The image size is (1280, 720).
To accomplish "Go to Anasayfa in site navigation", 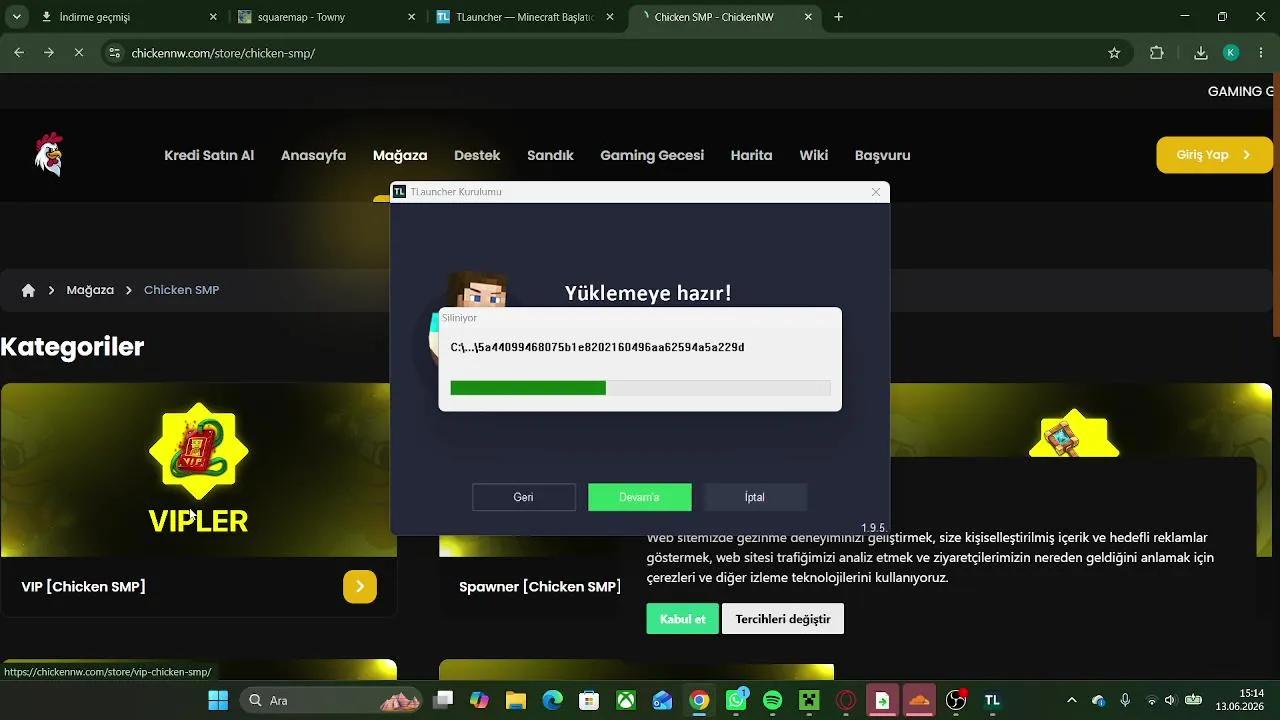I will click(313, 155).
